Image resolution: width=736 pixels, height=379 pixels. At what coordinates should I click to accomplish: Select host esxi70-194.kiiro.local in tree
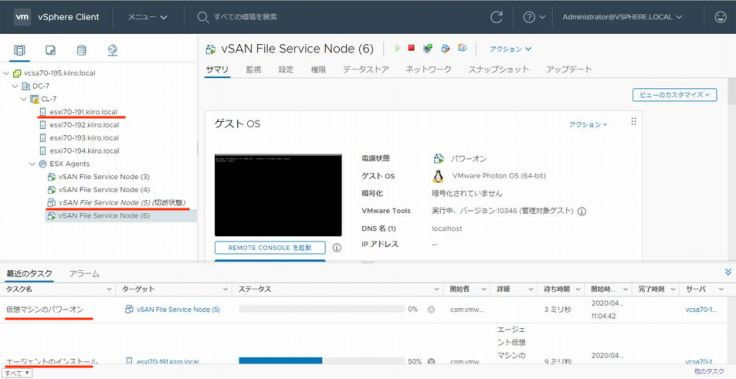84,151
